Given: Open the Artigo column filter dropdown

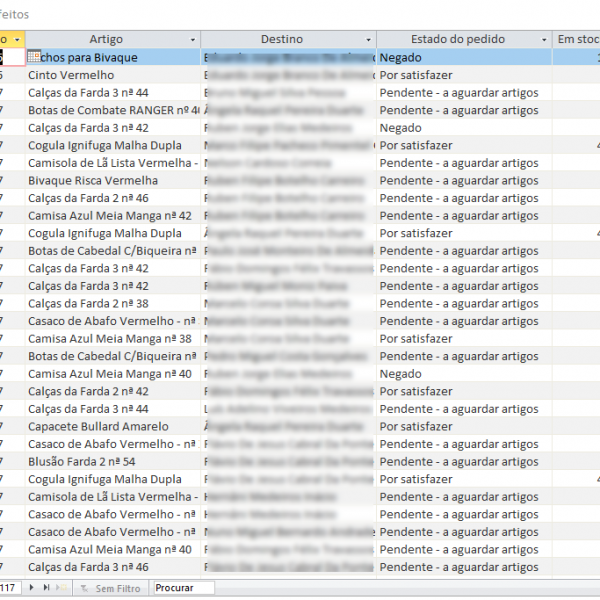Looking at the screenshot, I should point(190,40).
